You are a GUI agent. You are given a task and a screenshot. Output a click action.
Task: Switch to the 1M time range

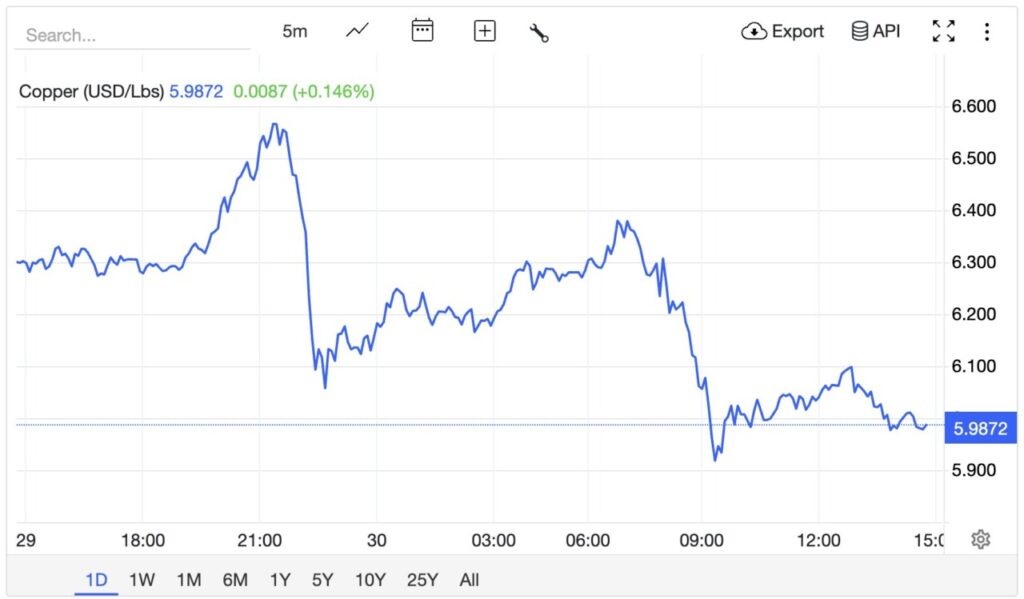[189, 580]
